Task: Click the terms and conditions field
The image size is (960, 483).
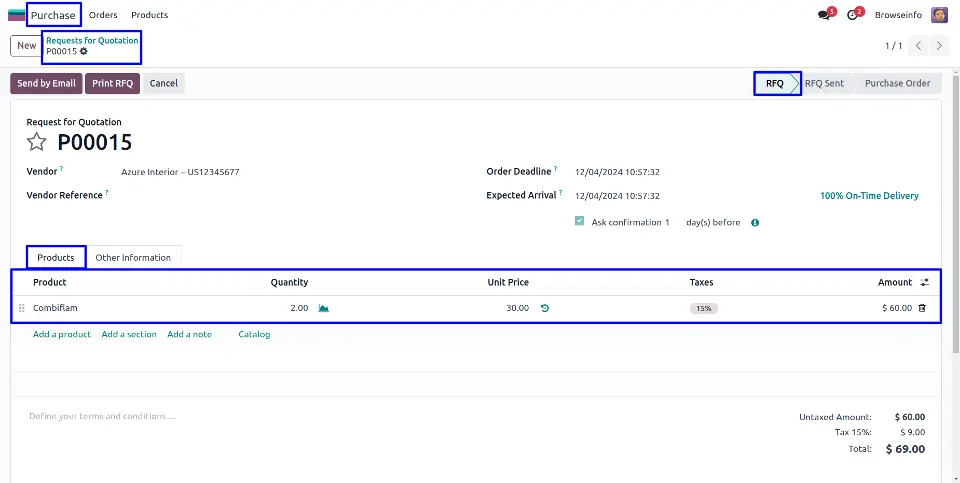Action: point(102,416)
